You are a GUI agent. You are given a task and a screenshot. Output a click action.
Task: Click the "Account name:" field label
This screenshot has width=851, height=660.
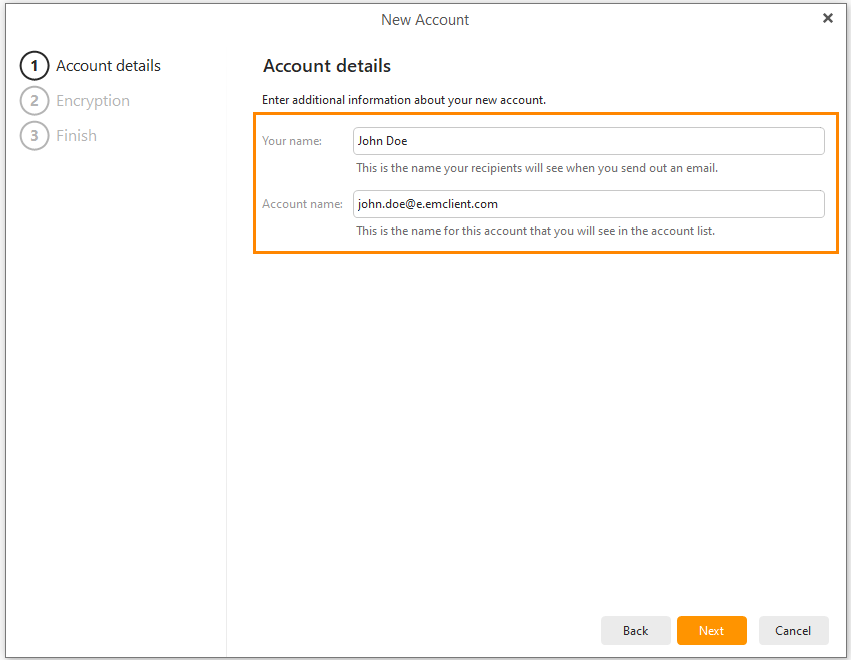(x=302, y=204)
